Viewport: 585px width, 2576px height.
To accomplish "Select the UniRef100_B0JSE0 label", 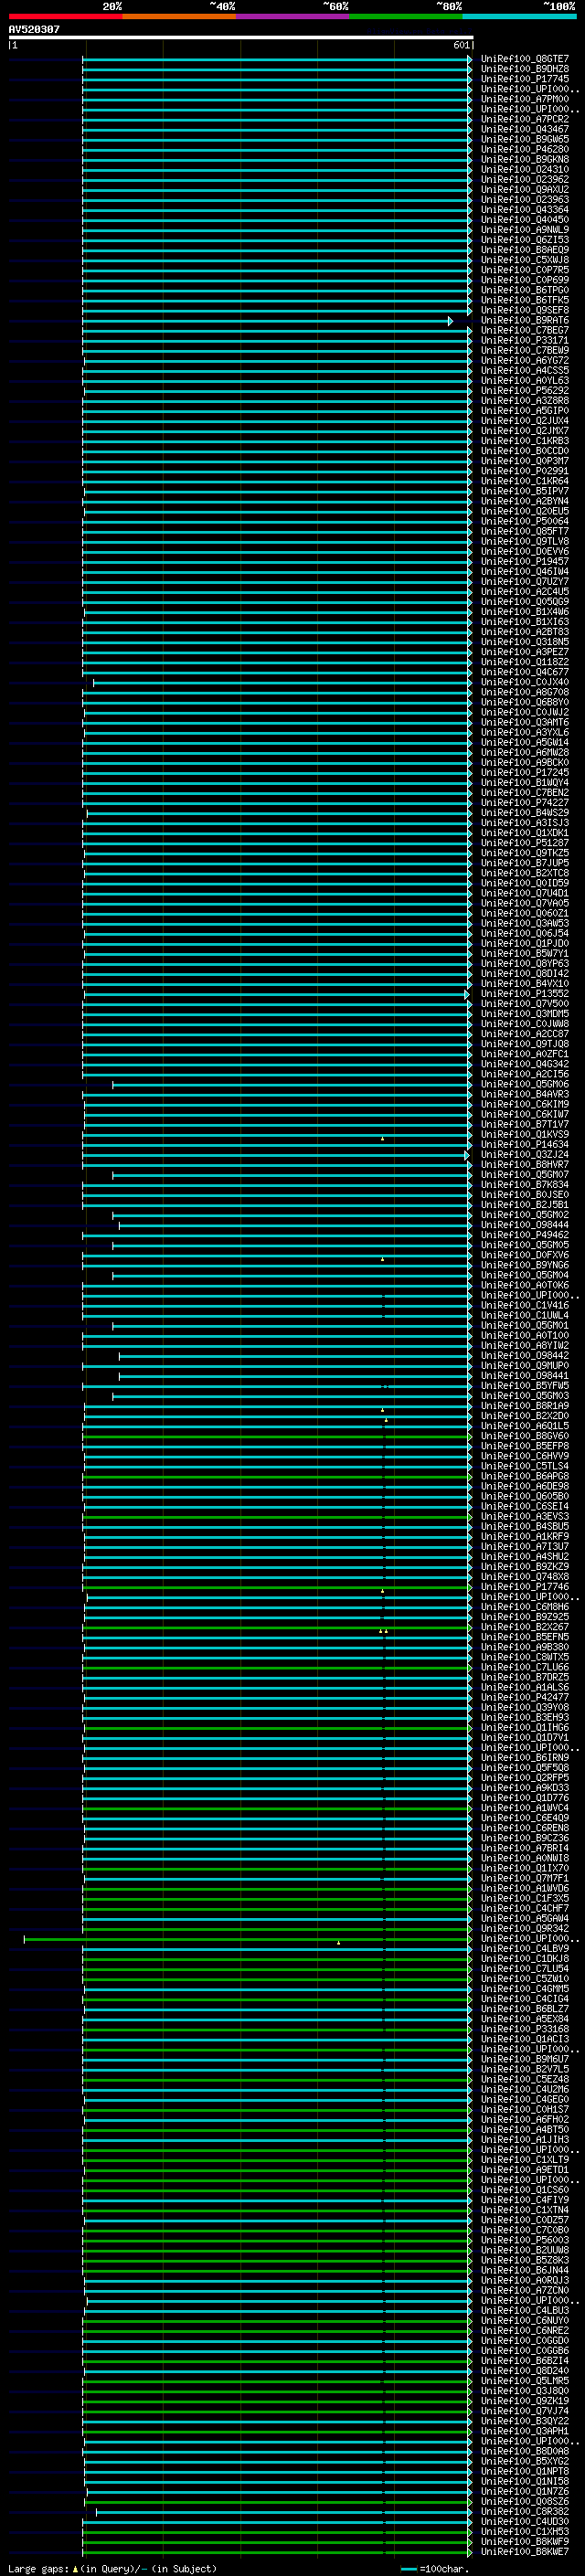I will pyautogui.click(x=525, y=1195).
